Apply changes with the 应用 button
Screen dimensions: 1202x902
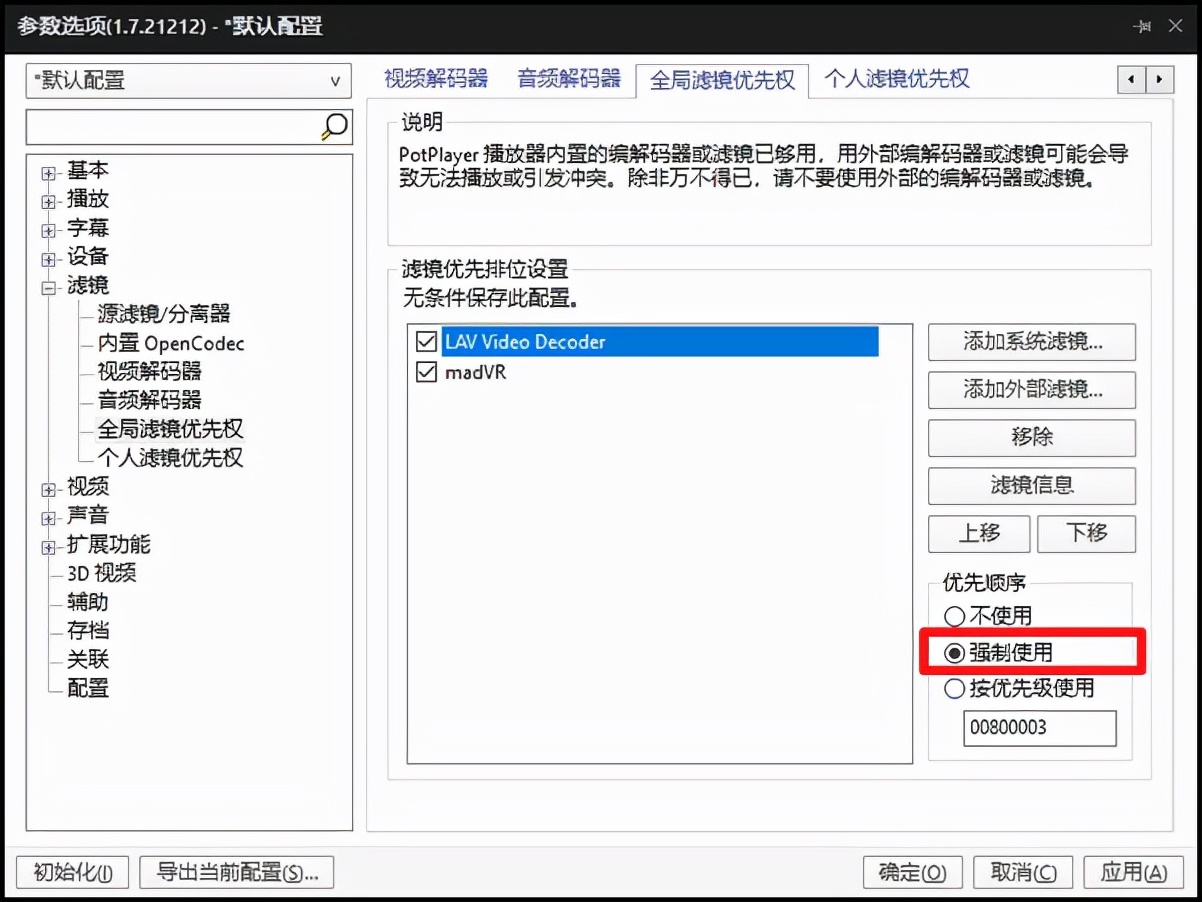(x=1133, y=872)
